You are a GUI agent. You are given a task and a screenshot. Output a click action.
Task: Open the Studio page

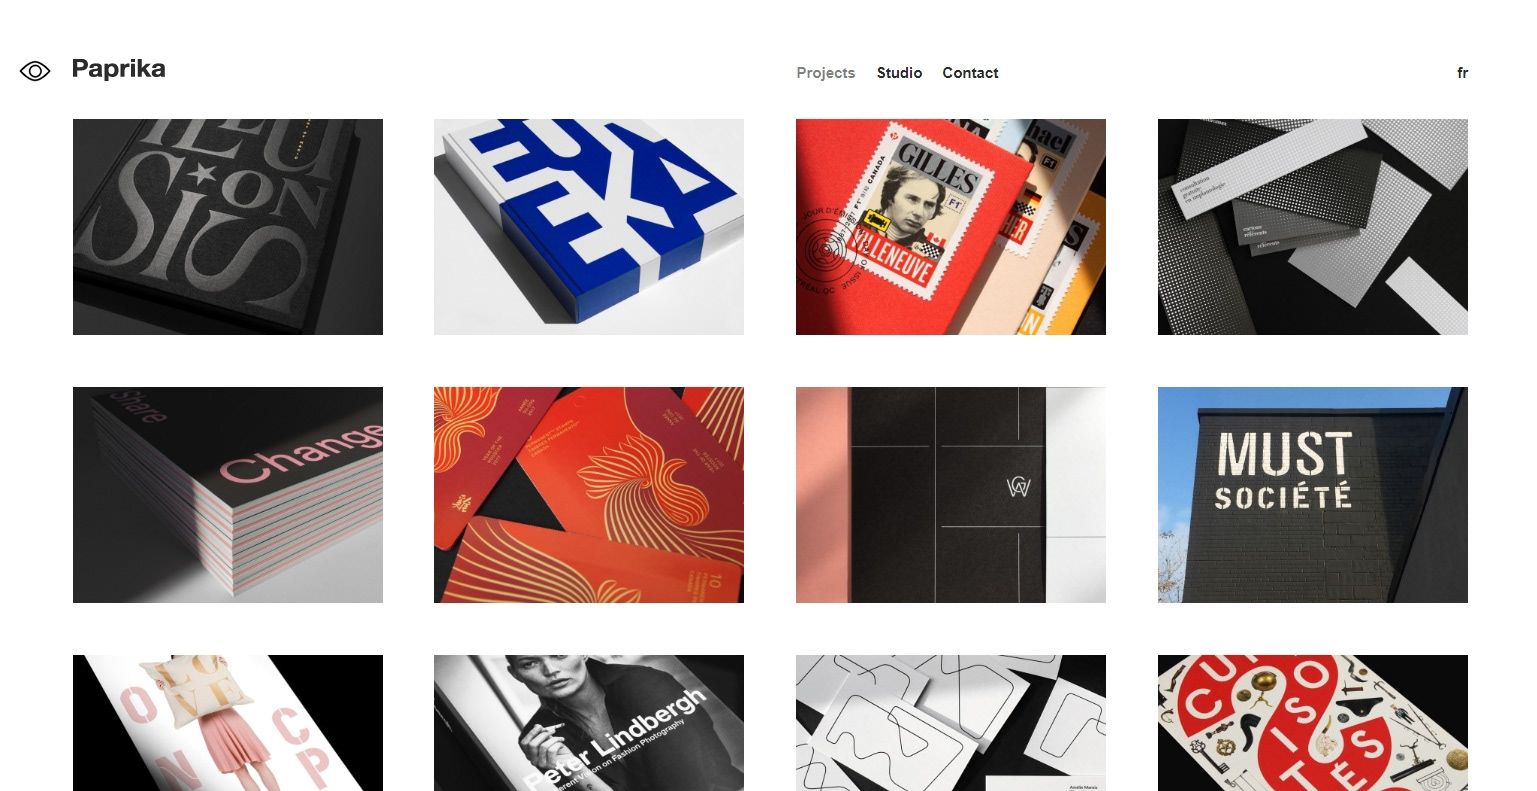tap(899, 73)
